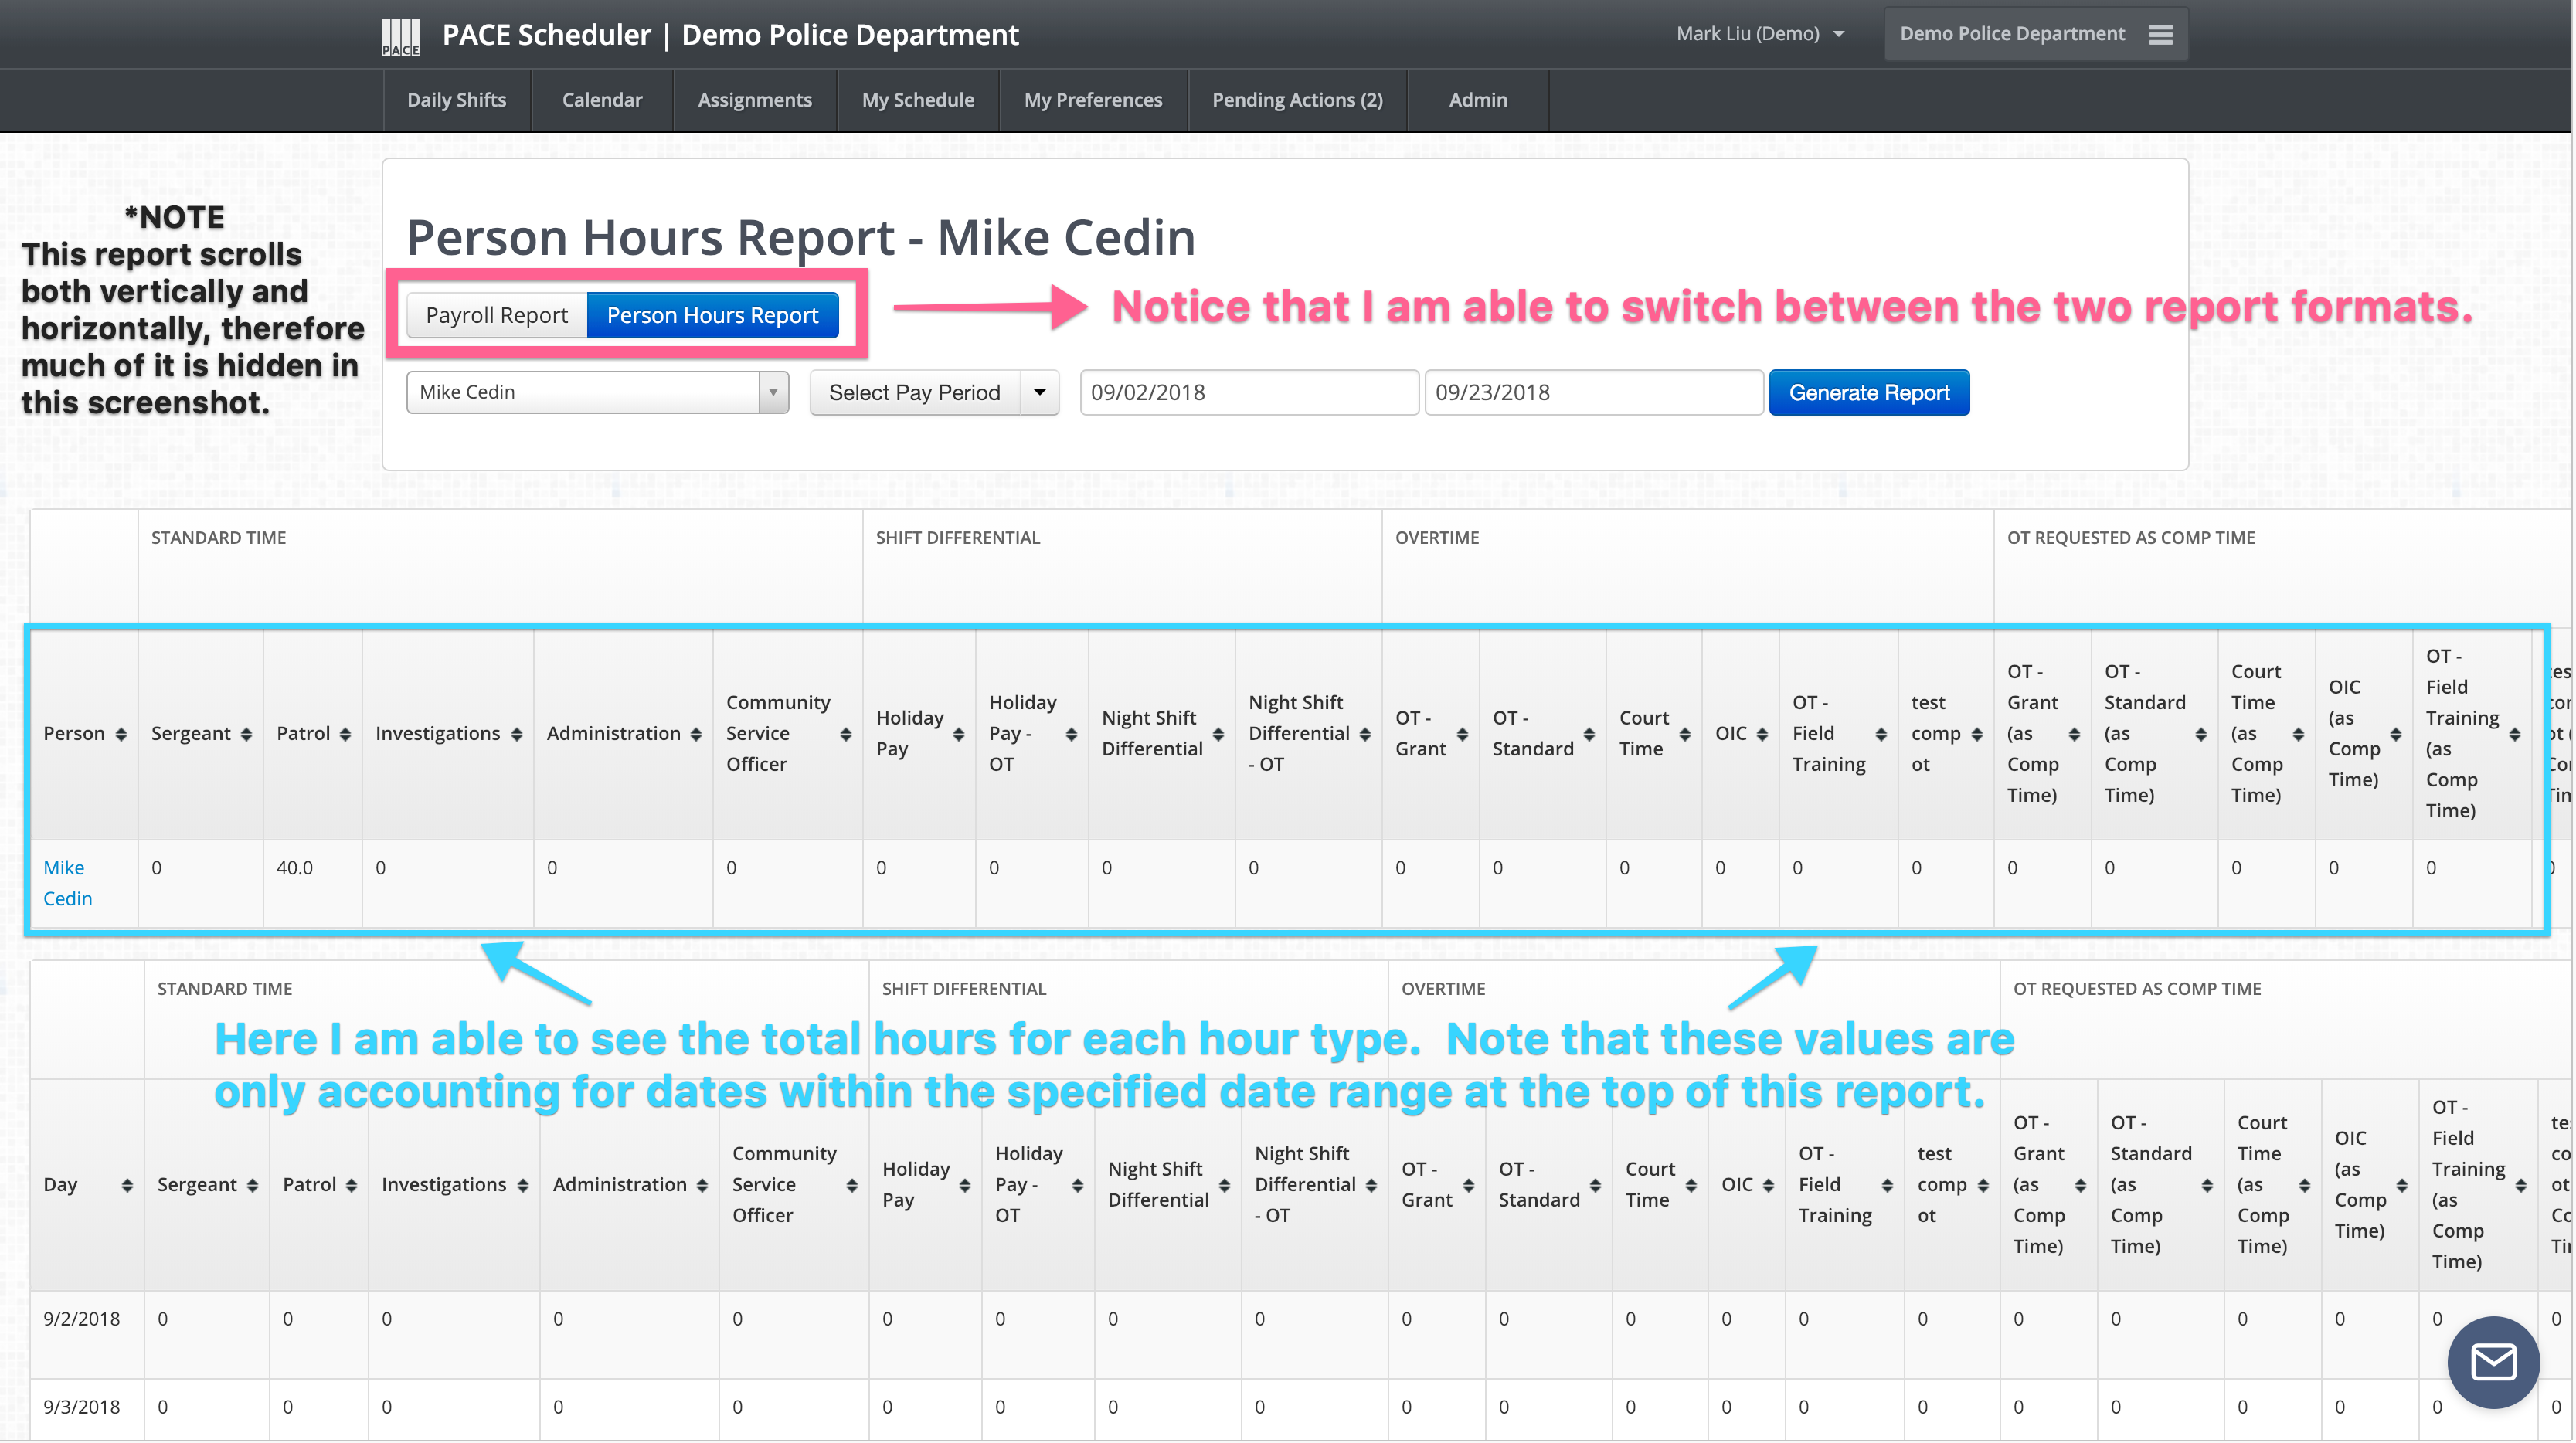Click OT - Grant (as Comp Time) sort icon in Day table
Screen dimensions: 2576x1443
click(2080, 1185)
